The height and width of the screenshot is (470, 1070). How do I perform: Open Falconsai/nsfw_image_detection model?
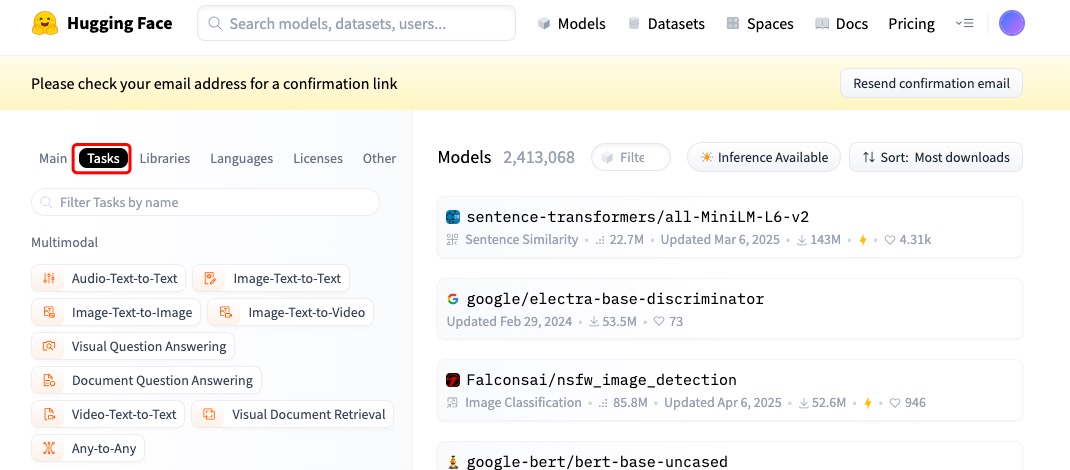tap(601, 380)
